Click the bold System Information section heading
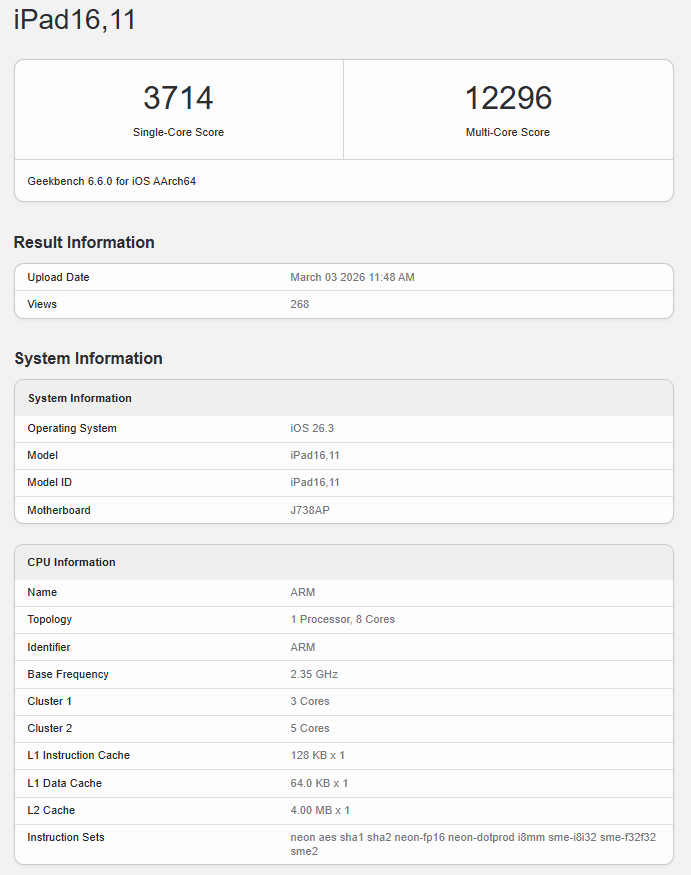Image resolution: width=691 pixels, height=875 pixels. click(88, 358)
